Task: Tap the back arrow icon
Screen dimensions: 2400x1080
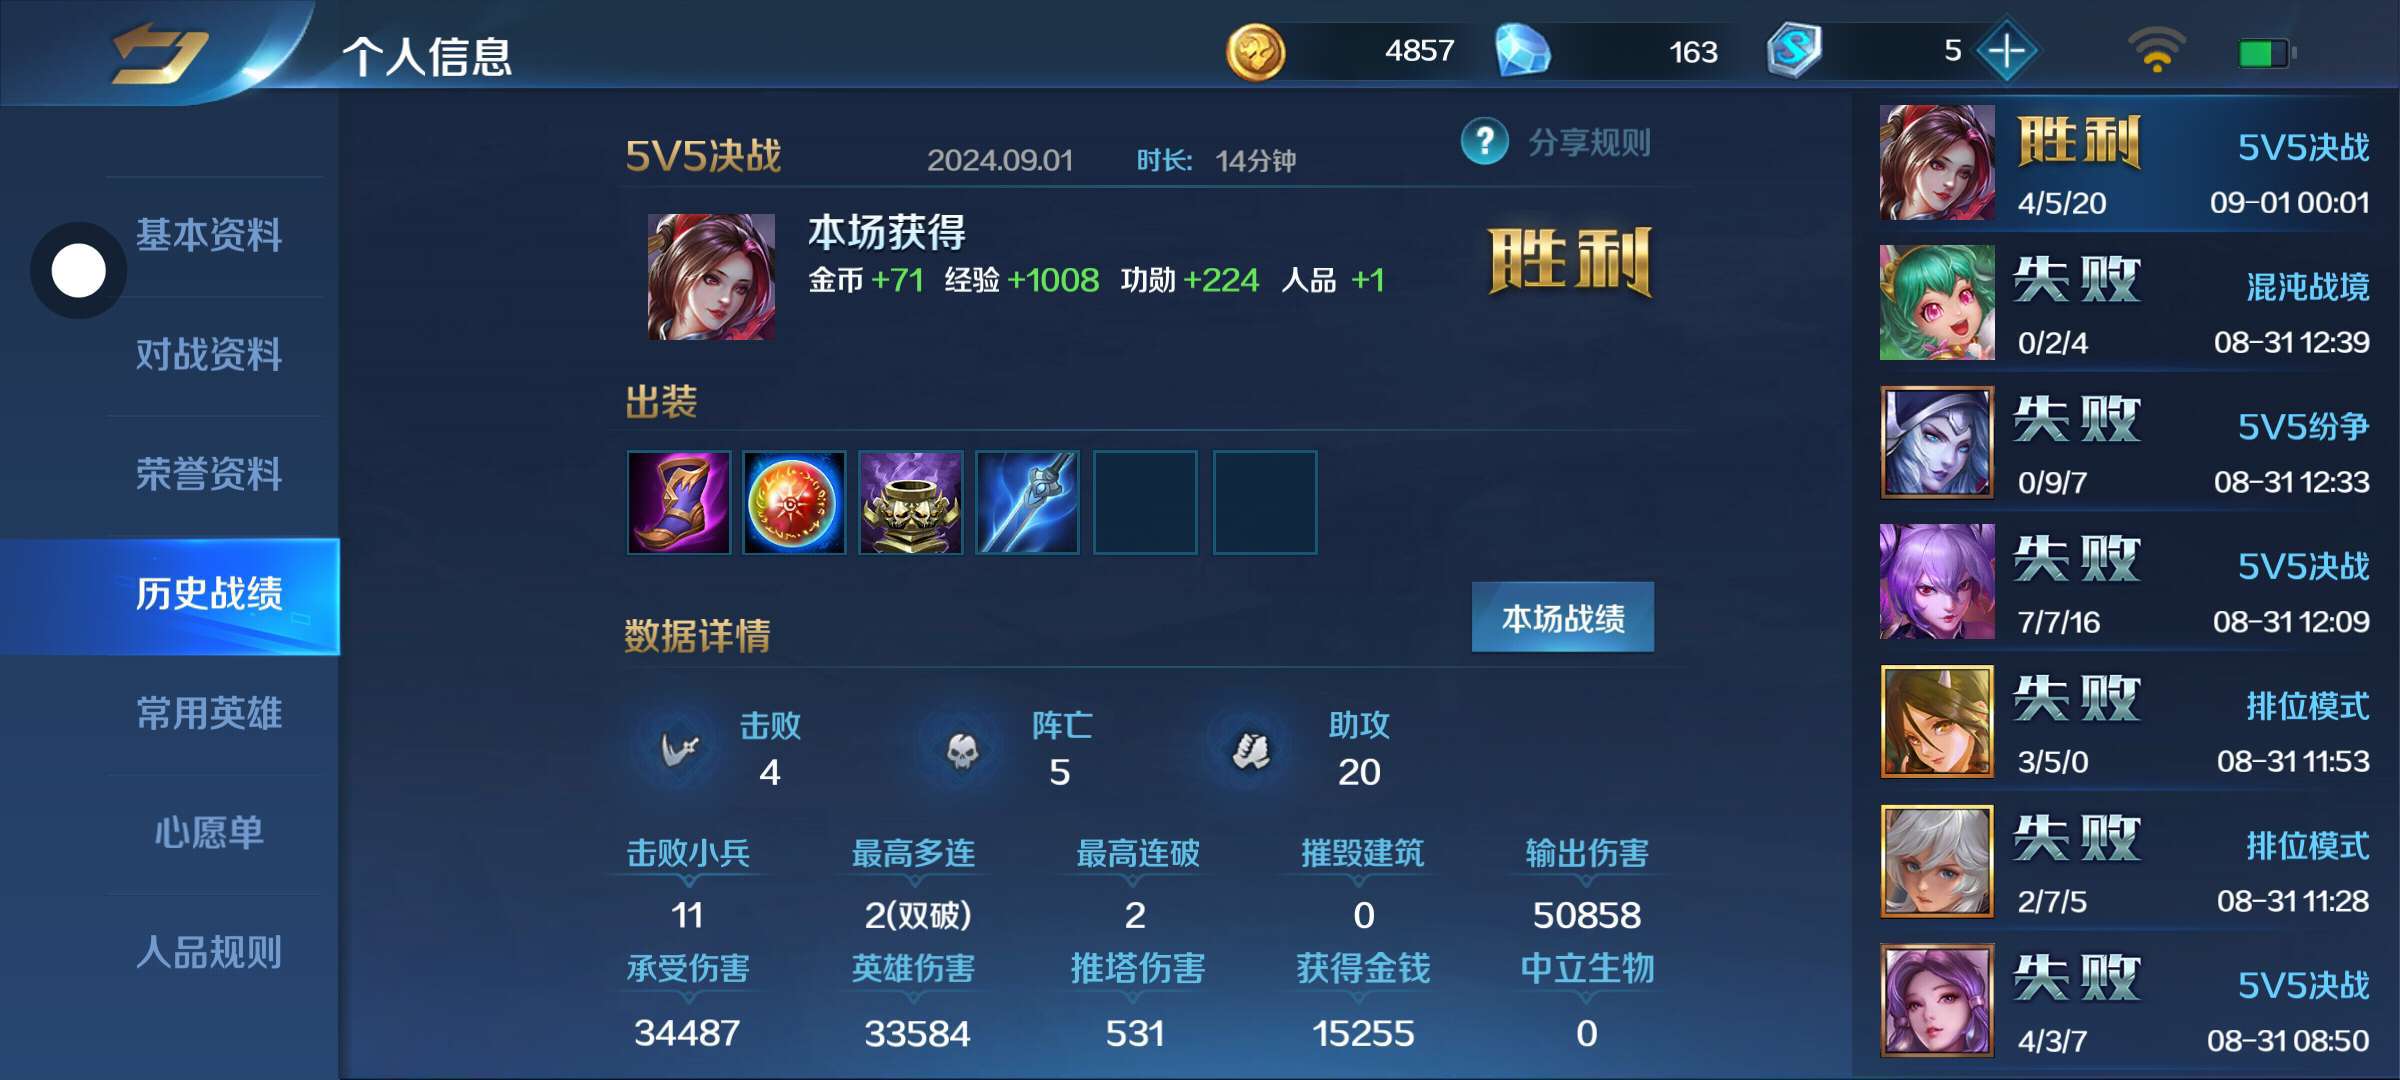Action: 160,53
